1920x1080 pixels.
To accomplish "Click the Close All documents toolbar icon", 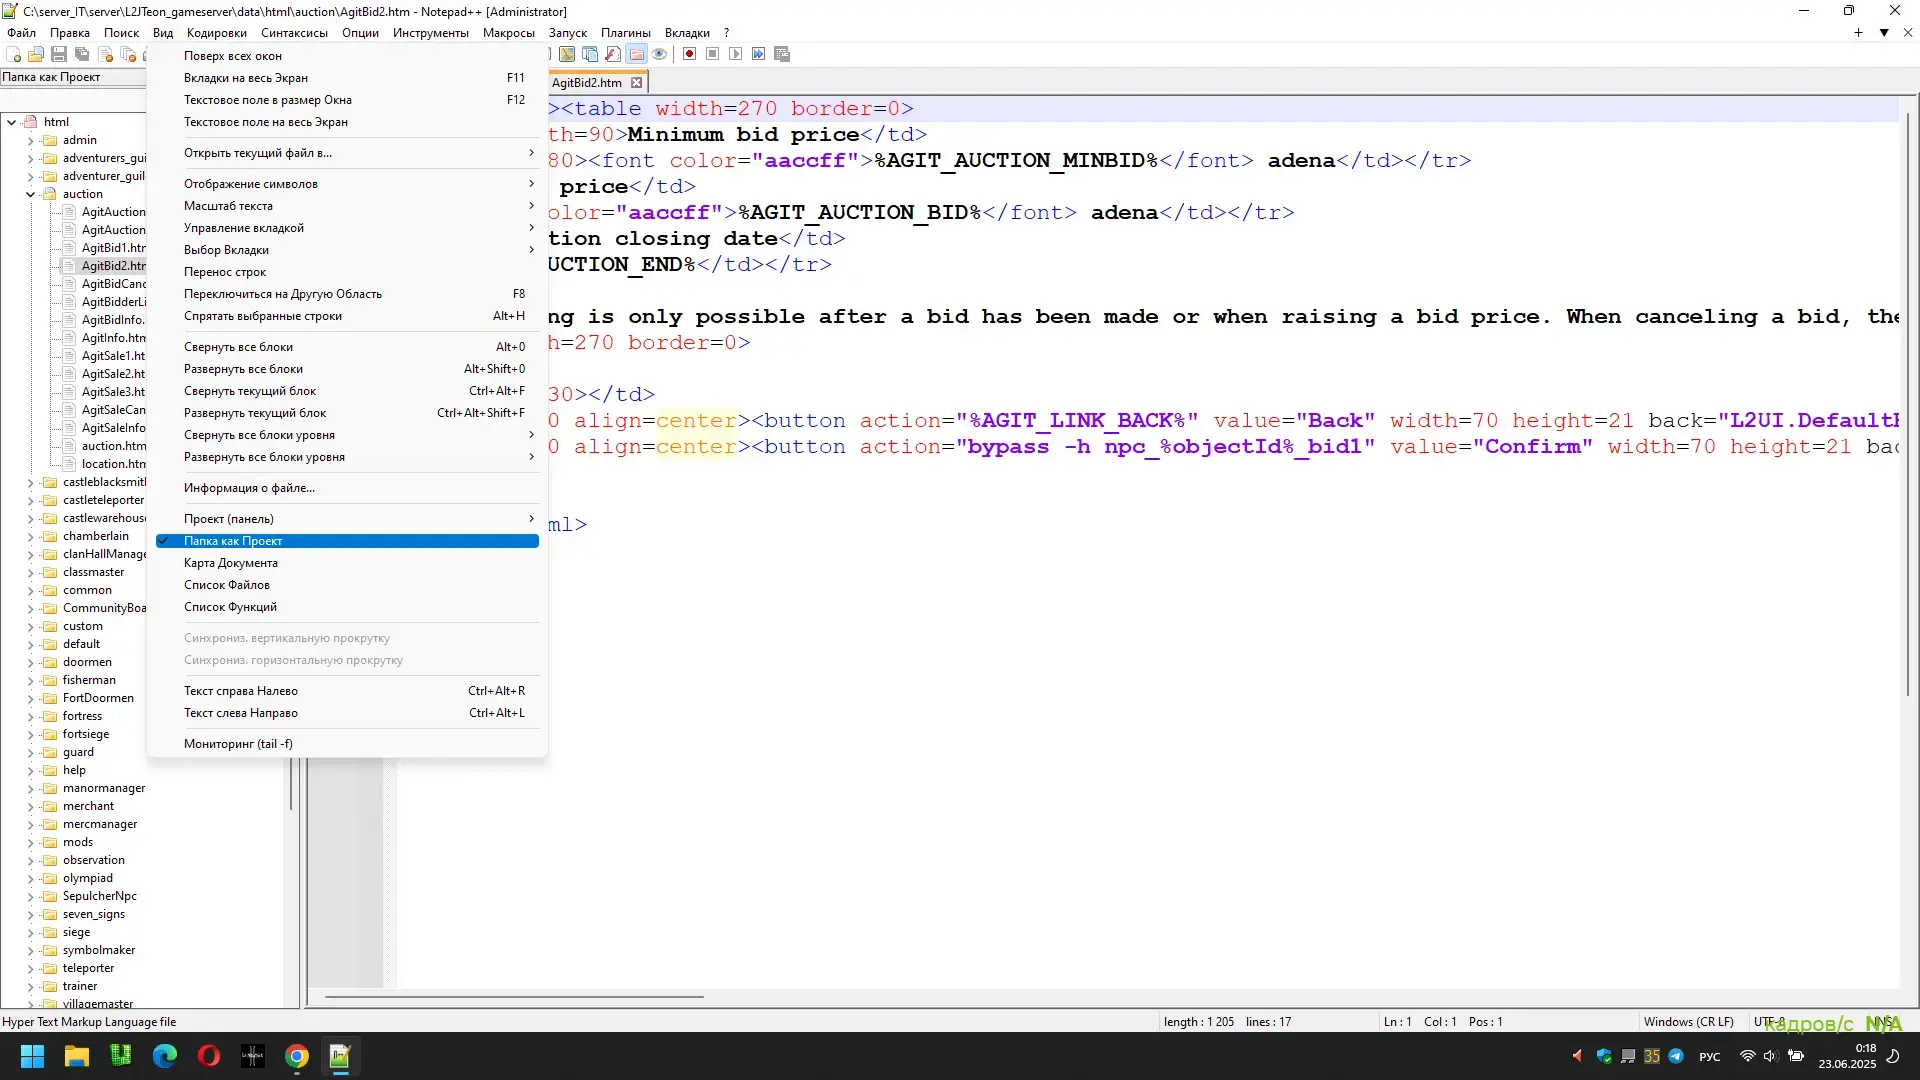I will click(x=128, y=54).
